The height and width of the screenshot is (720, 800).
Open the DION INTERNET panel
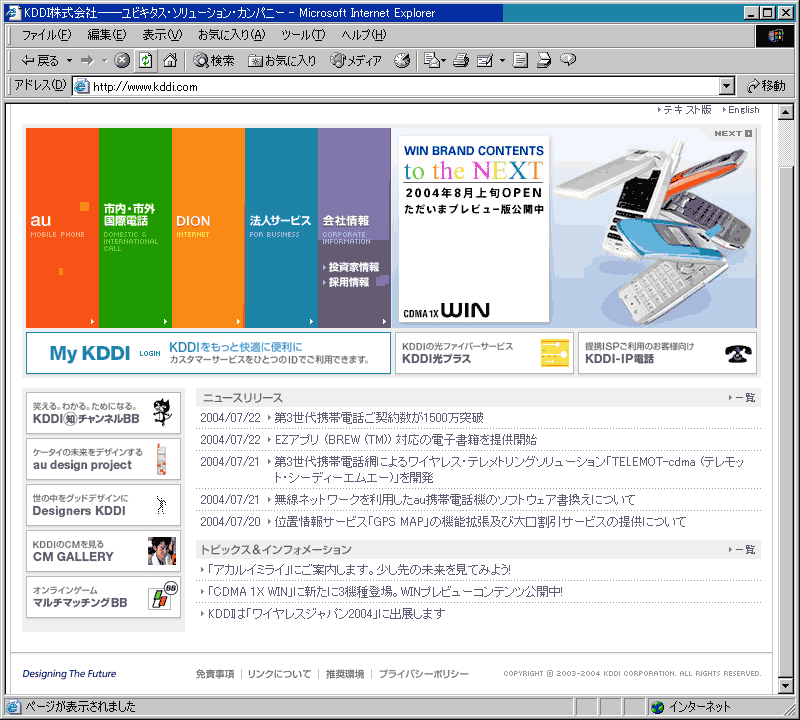click(208, 228)
